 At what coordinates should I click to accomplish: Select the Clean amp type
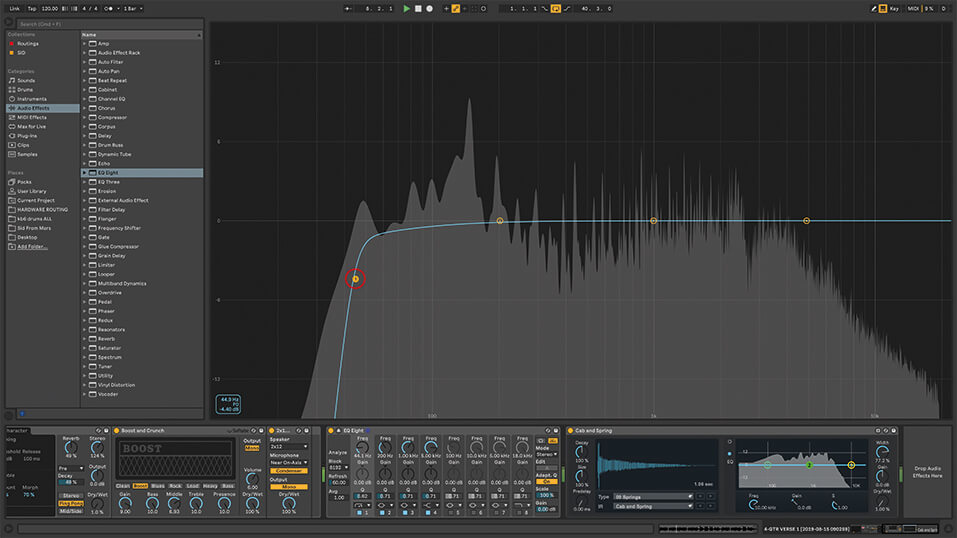click(x=123, y=486)
